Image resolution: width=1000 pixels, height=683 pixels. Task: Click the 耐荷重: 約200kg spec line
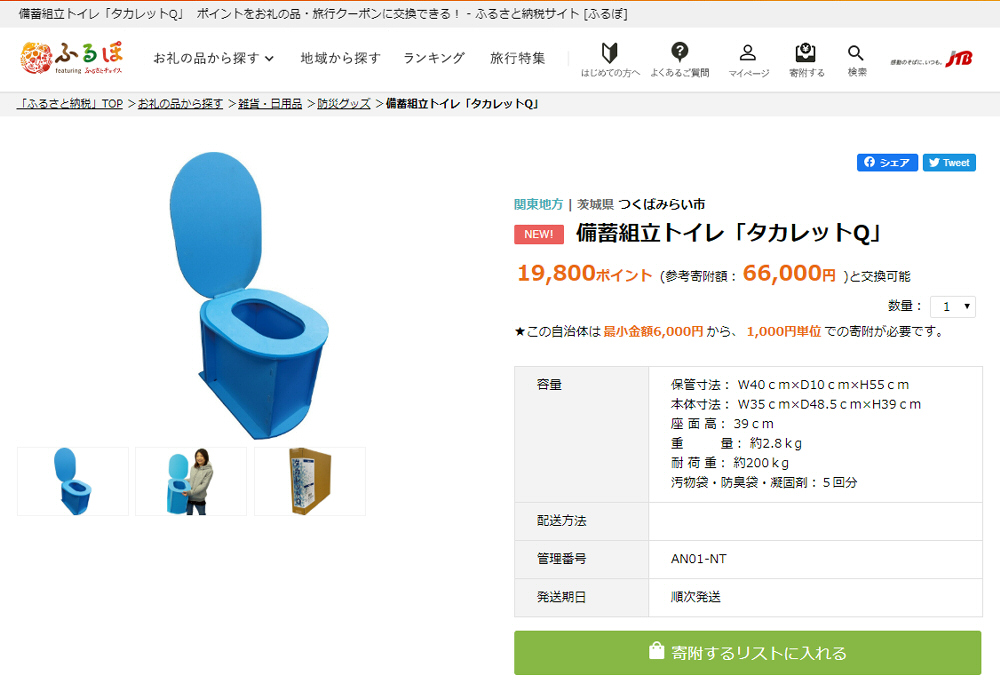(730, 462)
